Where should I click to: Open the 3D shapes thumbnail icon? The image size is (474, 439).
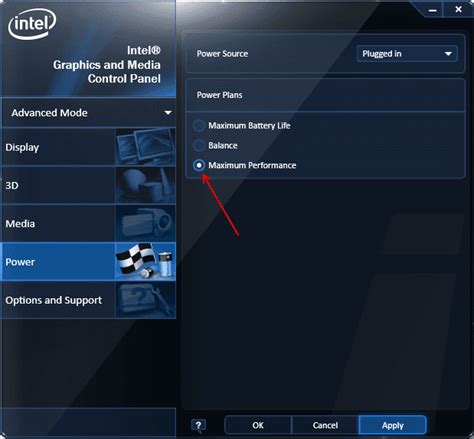[x=145, y=185]
